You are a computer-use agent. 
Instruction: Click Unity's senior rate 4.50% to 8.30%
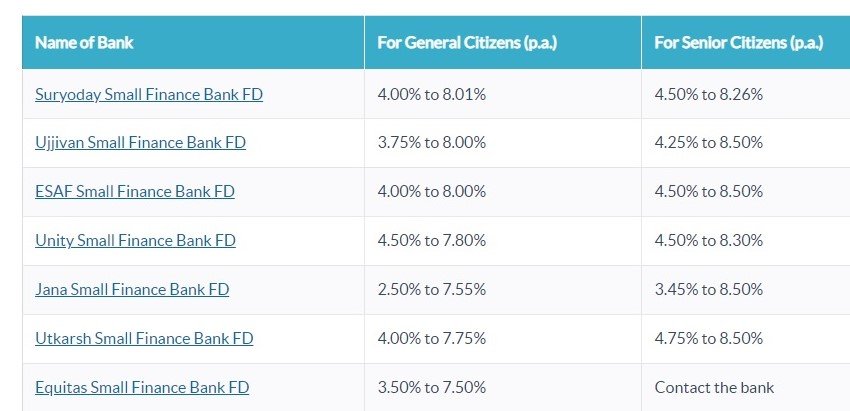click(x=709, y=241)
